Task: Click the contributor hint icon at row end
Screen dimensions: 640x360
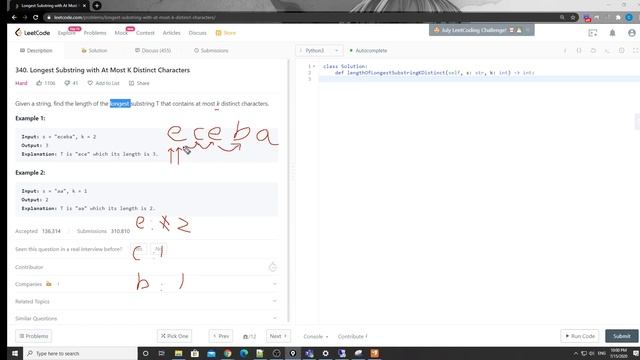Action: (273, 267)
